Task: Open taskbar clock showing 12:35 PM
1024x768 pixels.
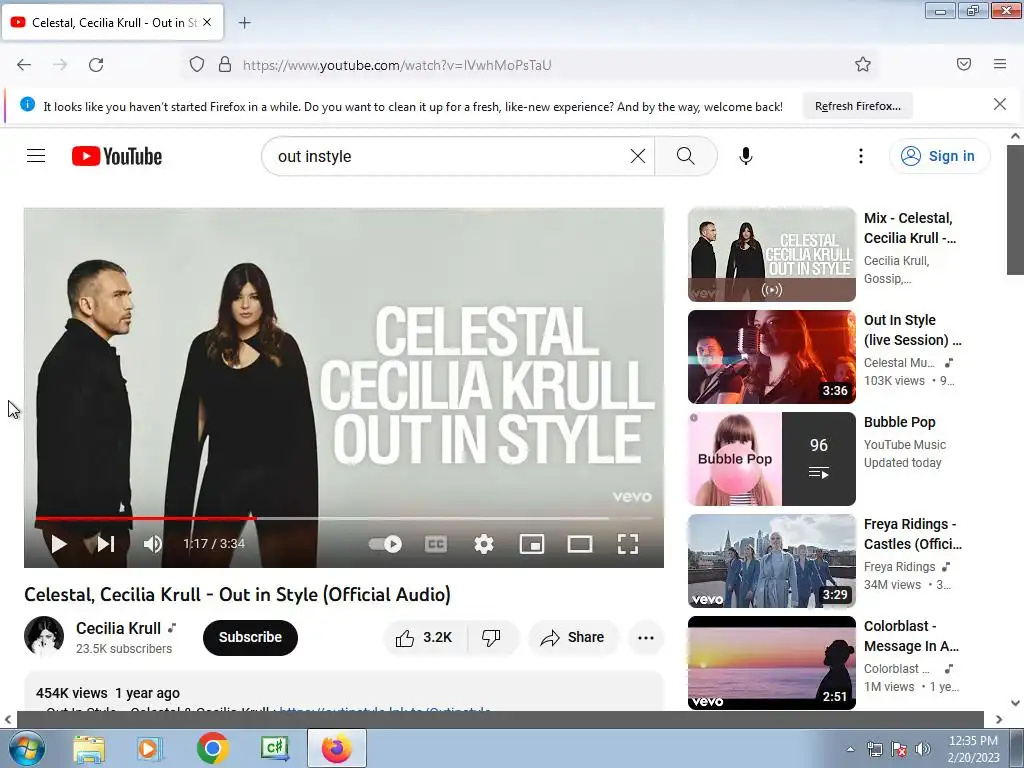Action: (x=973, y=749)
